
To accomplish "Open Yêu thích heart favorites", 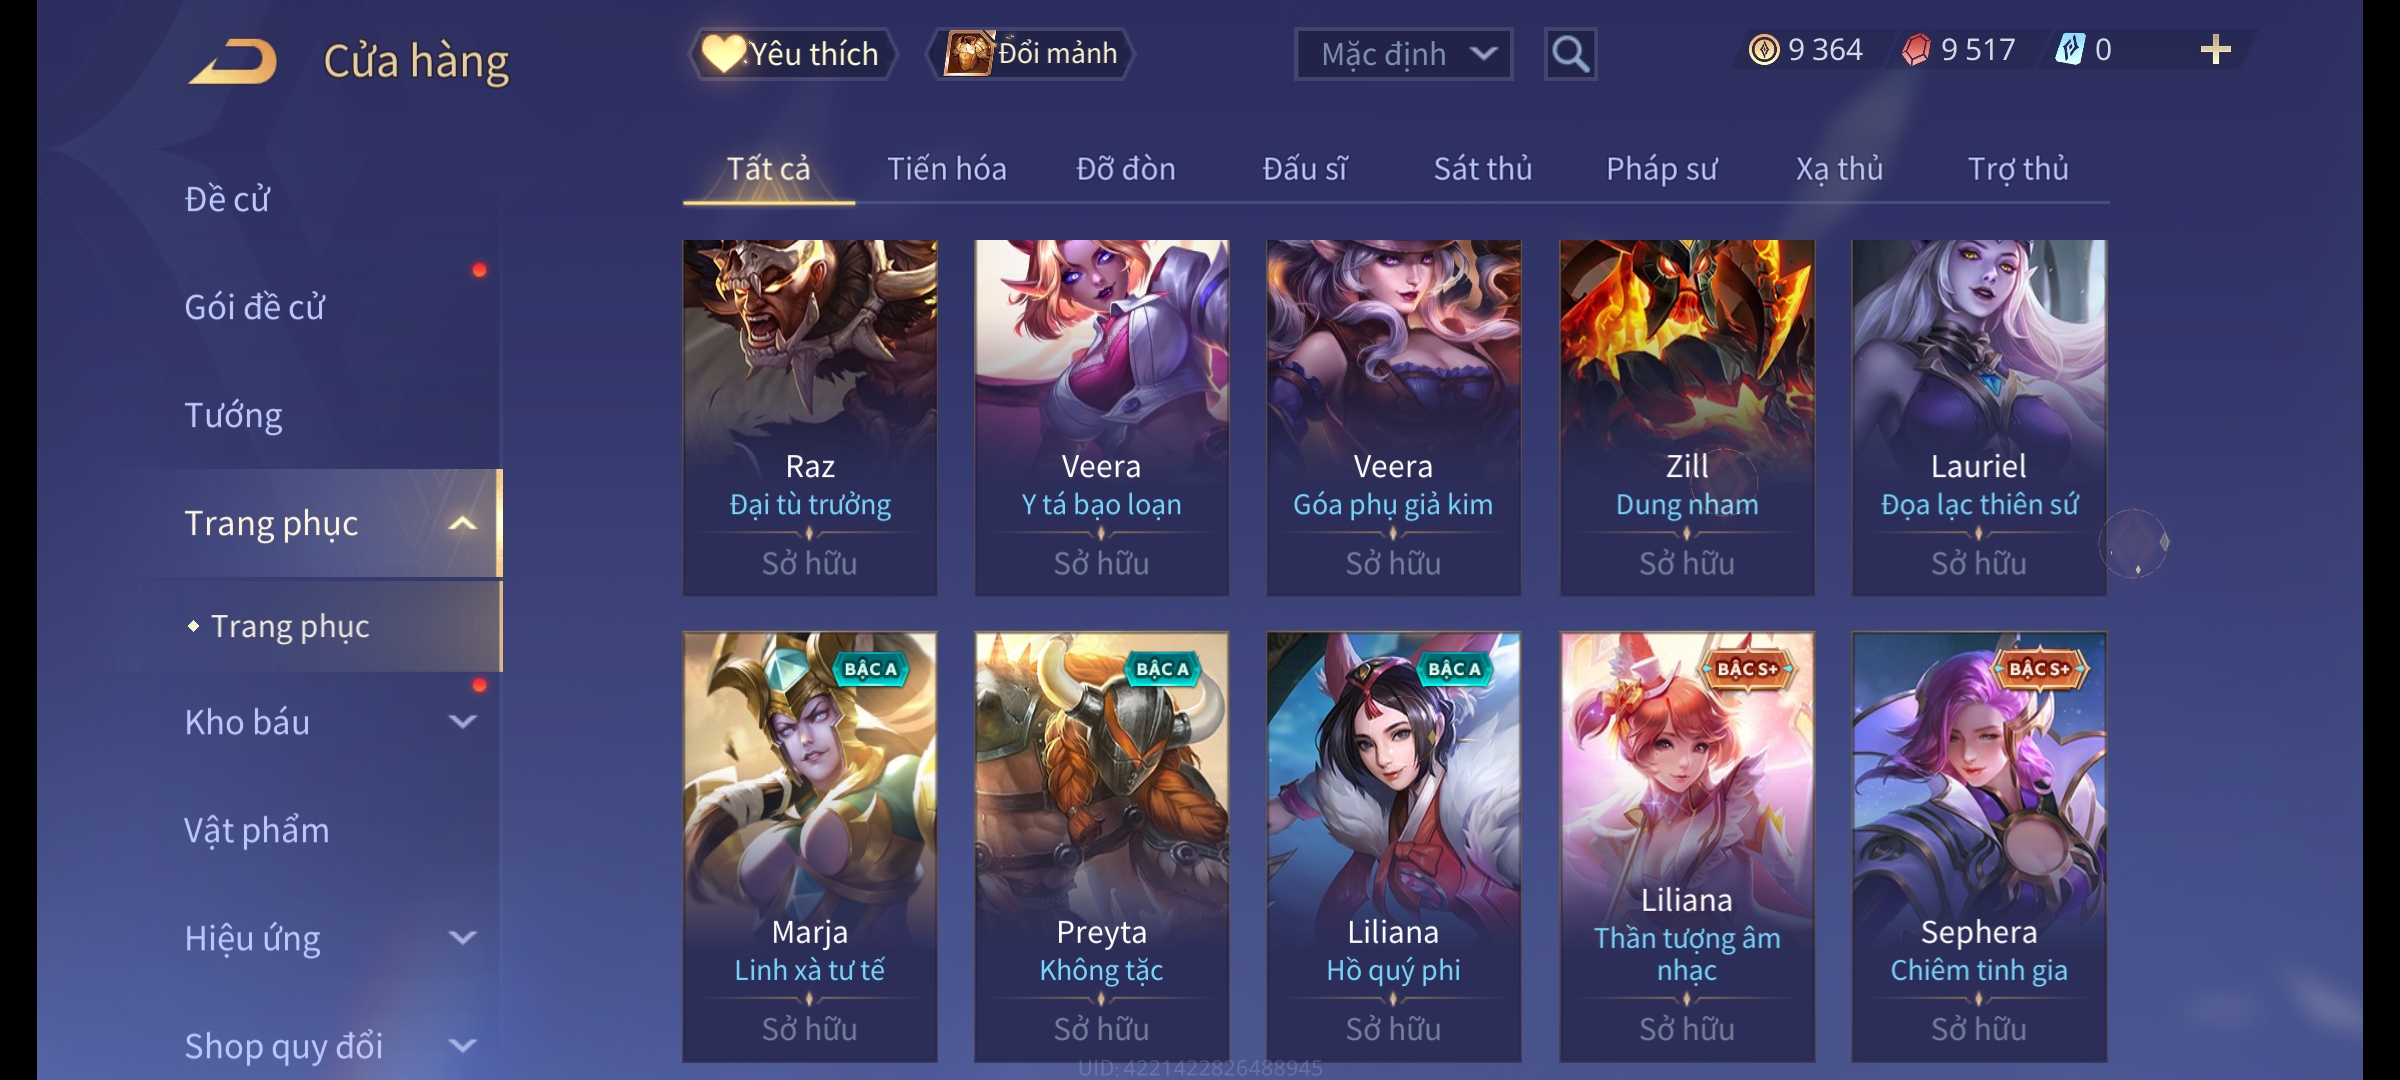I will 792,54.
